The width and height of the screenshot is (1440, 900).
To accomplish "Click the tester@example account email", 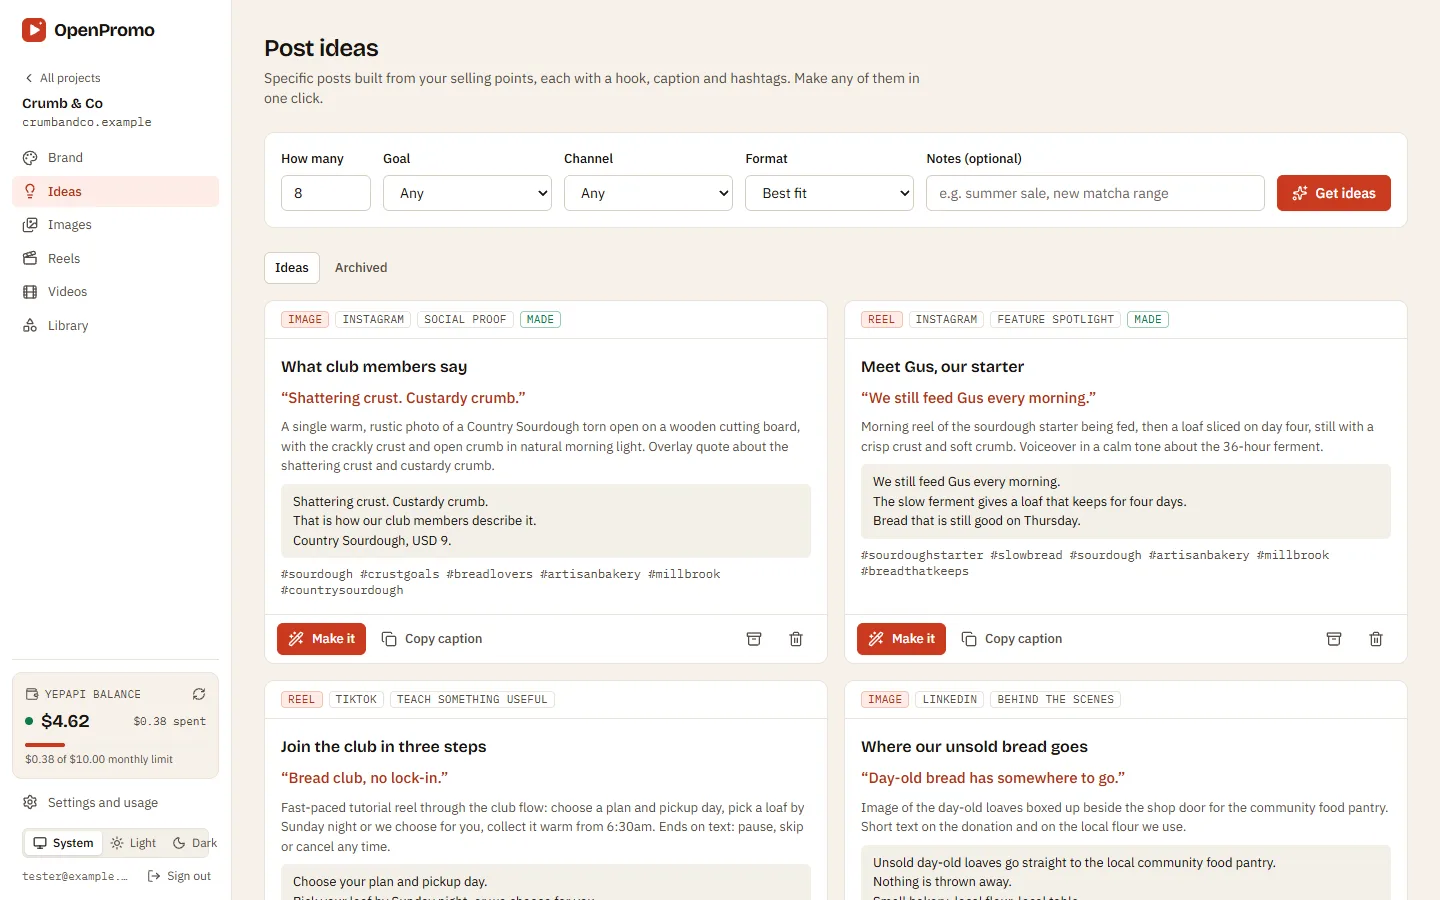I will tap(75, 877).
